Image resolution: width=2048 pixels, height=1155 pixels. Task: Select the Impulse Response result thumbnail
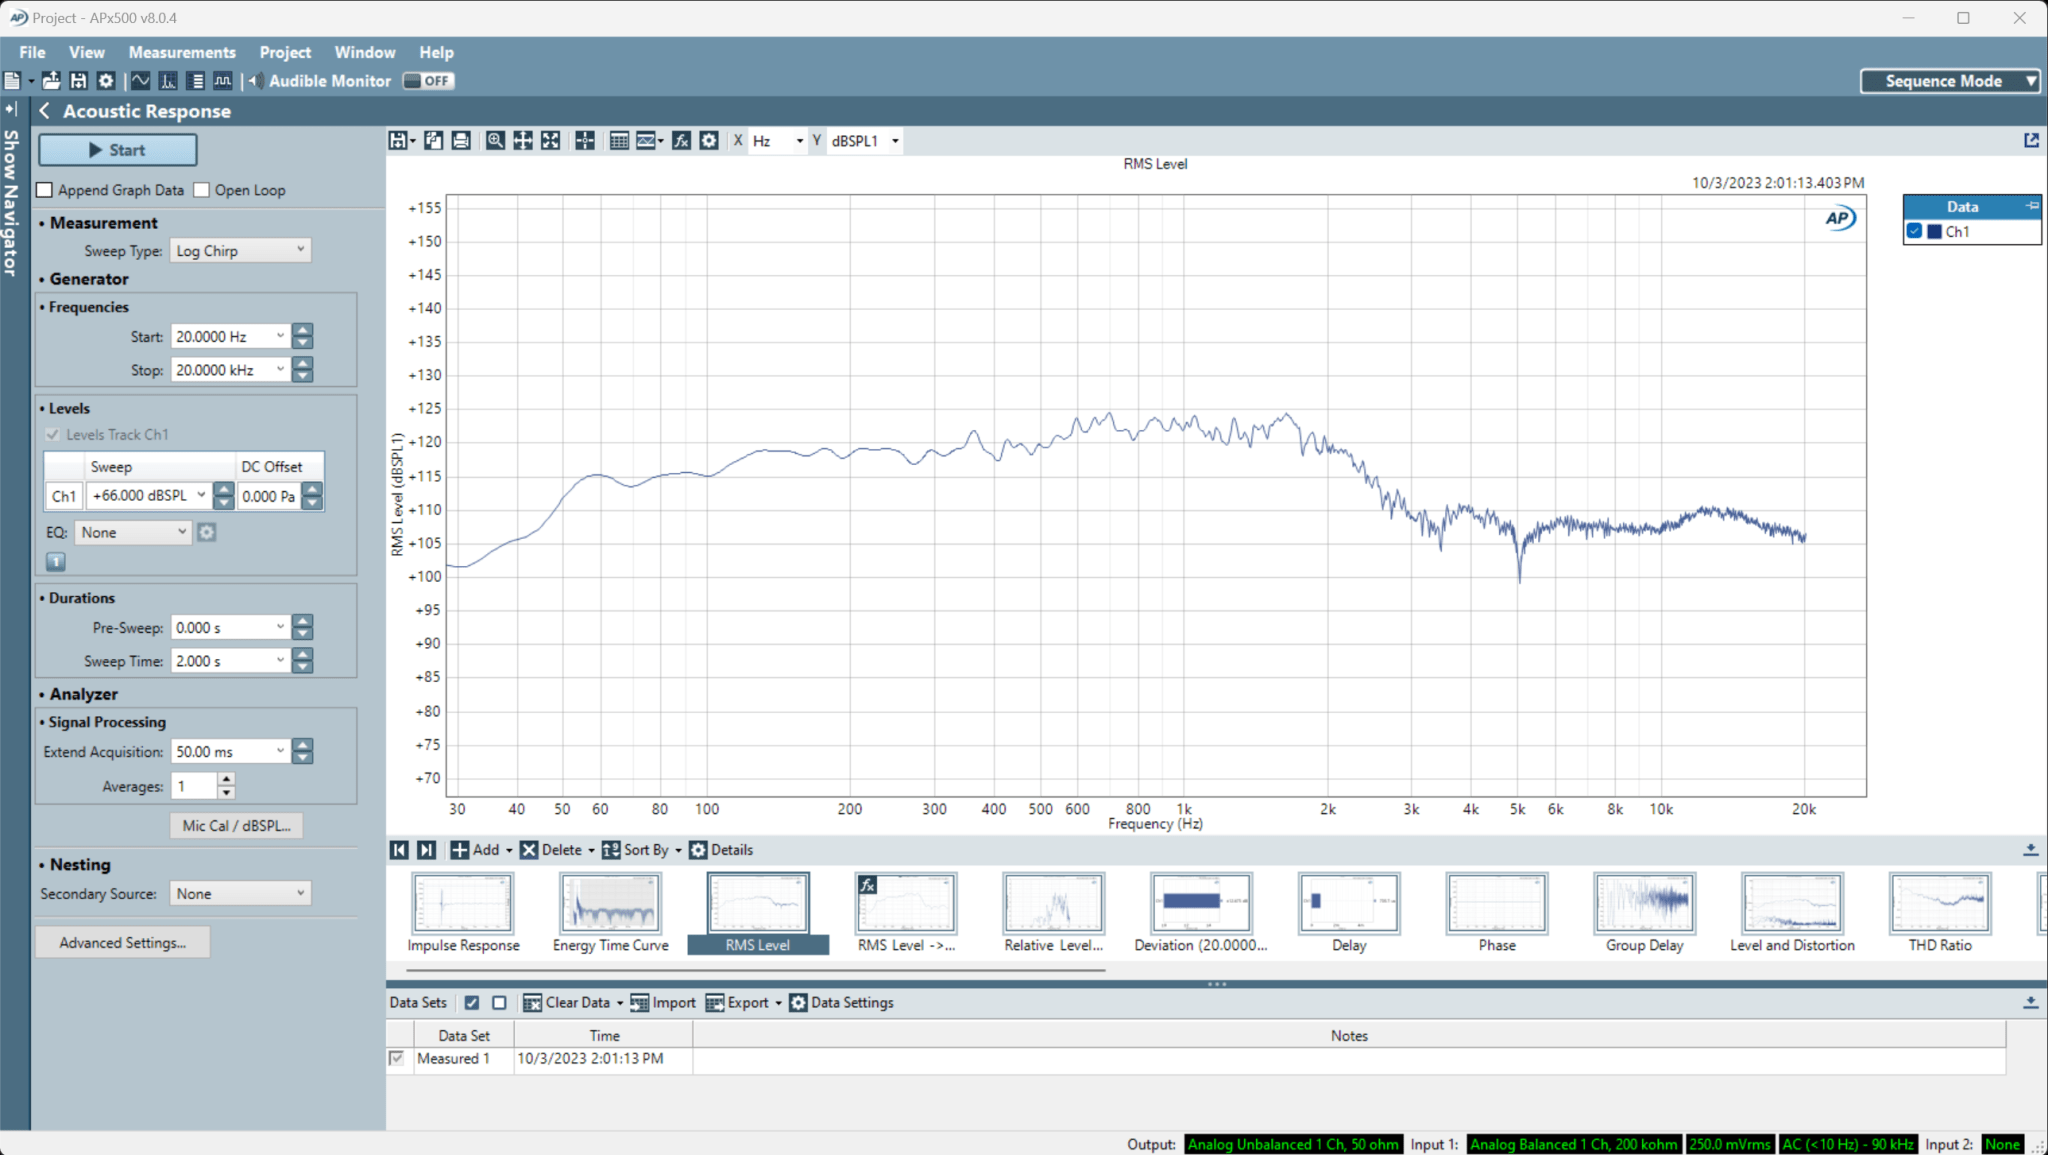pos(463,913)
